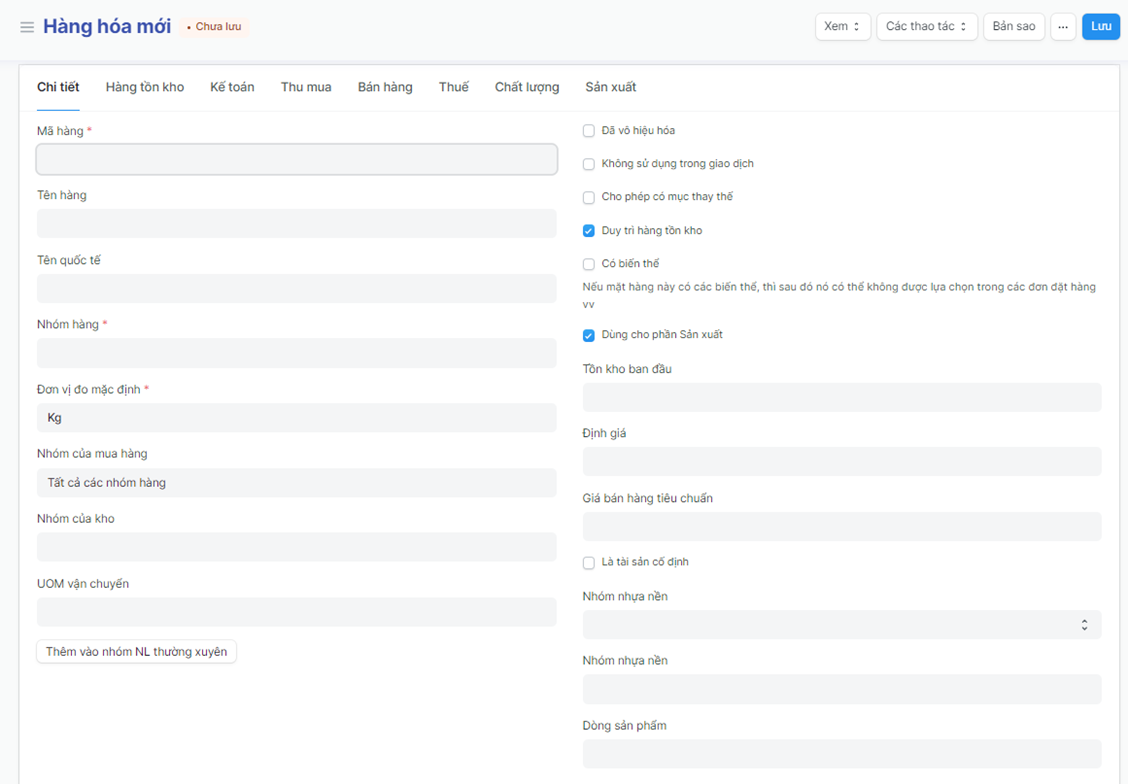Focus the Mã hàng input field
The image size is (1128, 784).
pos(296,160)
